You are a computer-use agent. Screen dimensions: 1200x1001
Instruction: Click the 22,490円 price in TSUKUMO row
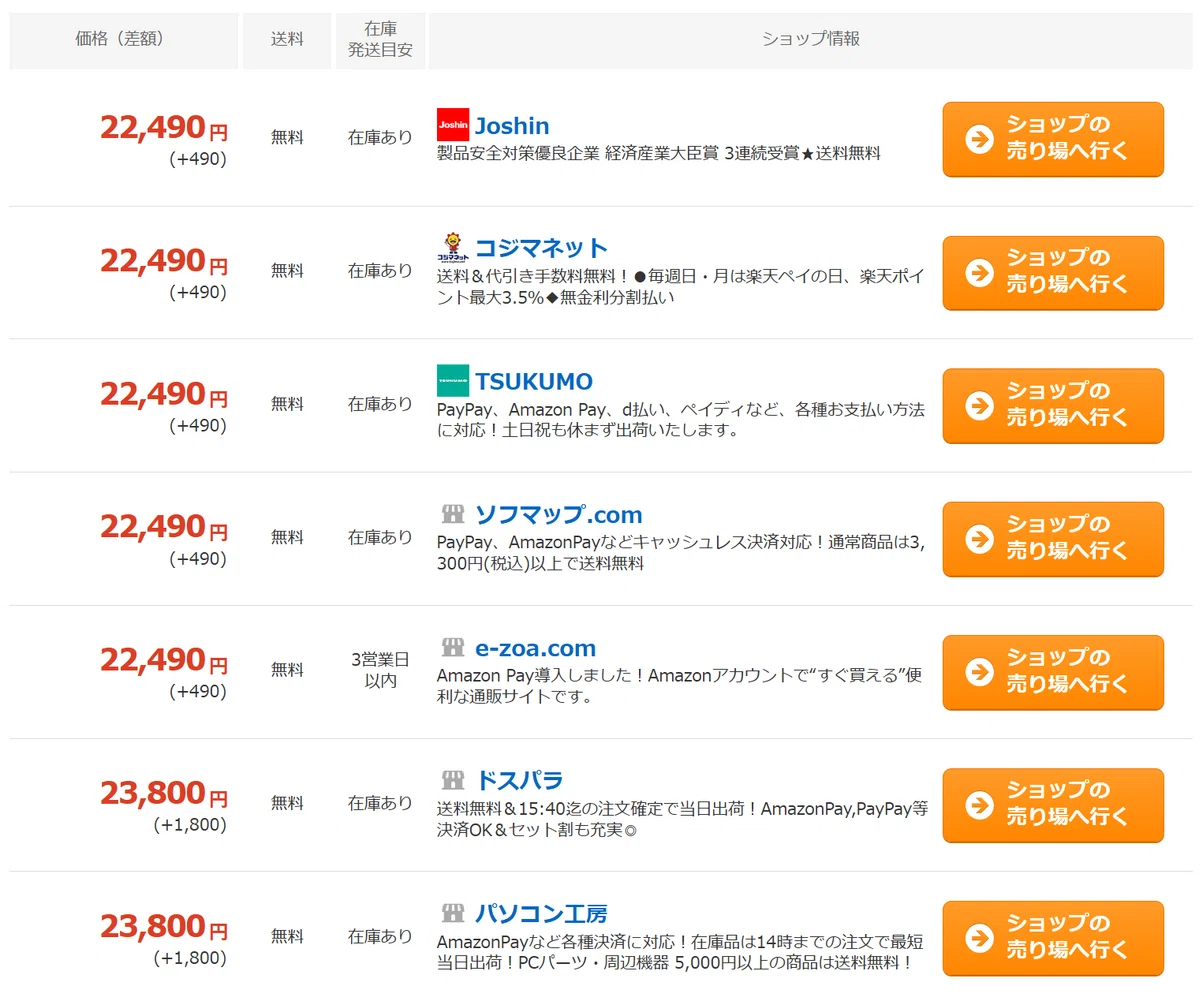[164, 394]
